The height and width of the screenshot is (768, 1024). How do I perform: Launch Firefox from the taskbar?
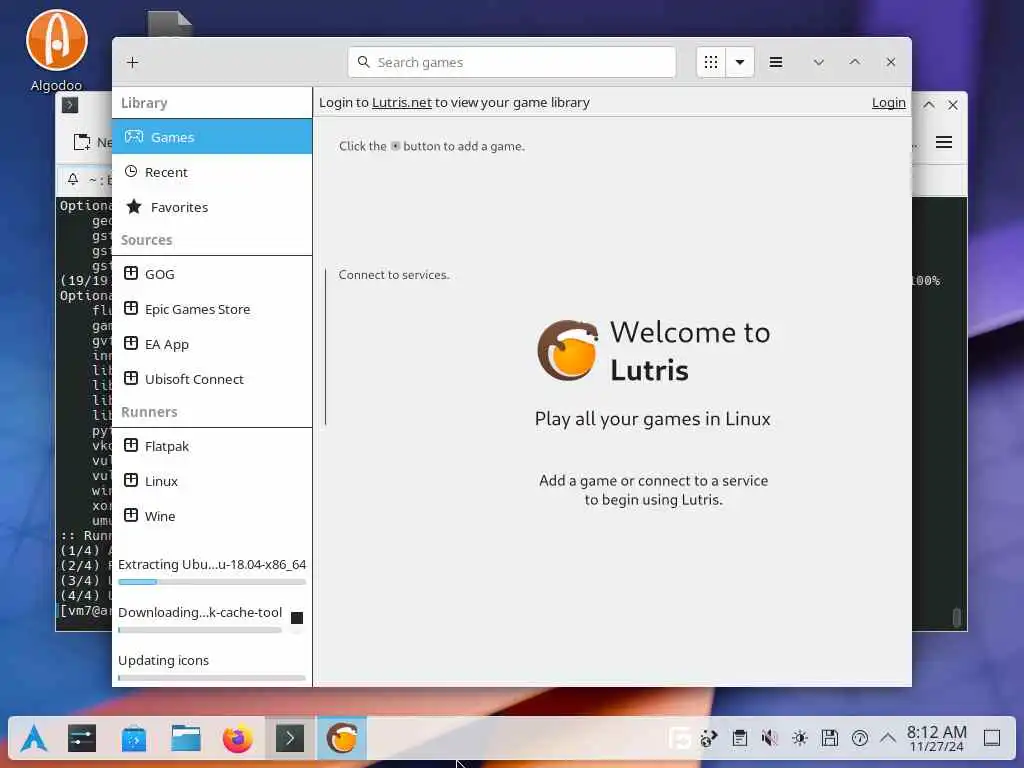click(x=238, y=739)
